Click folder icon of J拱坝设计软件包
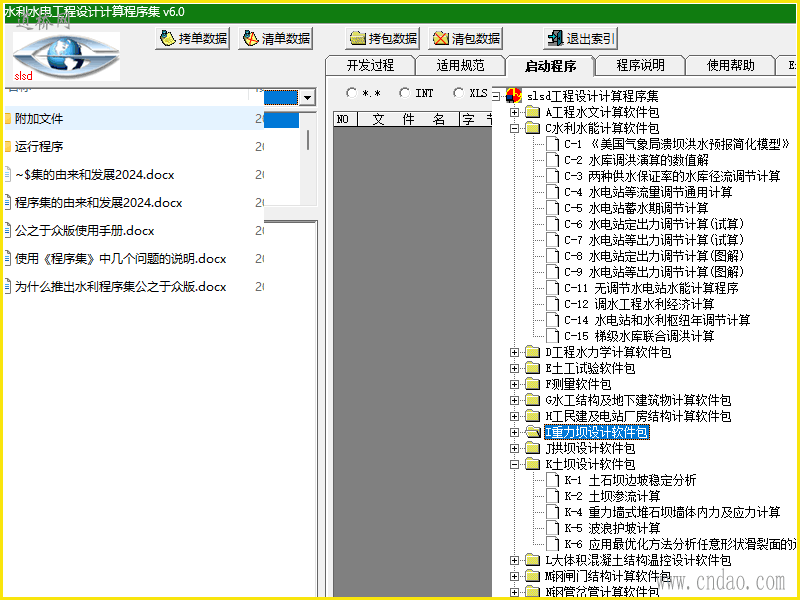 (533, 448)
